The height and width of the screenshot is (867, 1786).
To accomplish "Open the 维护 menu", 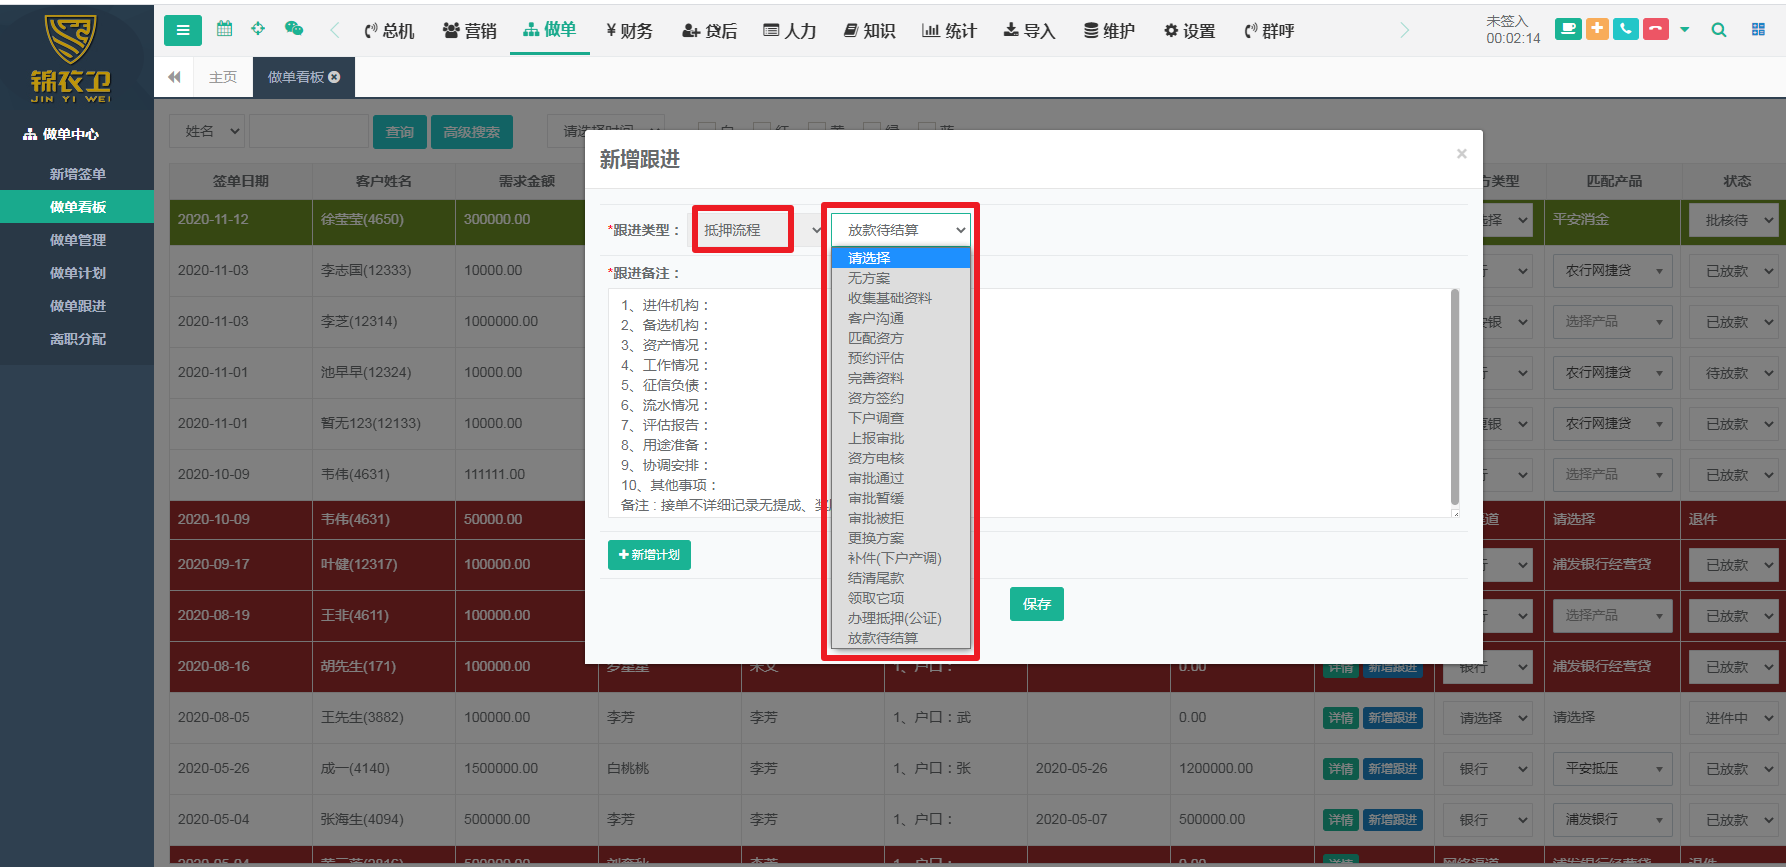I will 1110,31.
